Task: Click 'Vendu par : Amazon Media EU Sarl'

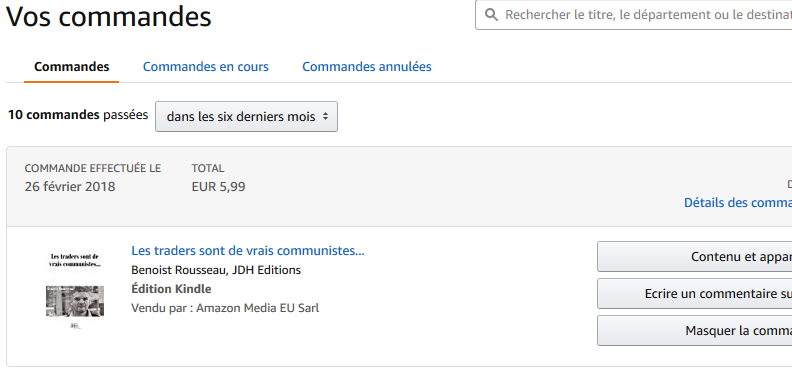Action: click(225, 308)
